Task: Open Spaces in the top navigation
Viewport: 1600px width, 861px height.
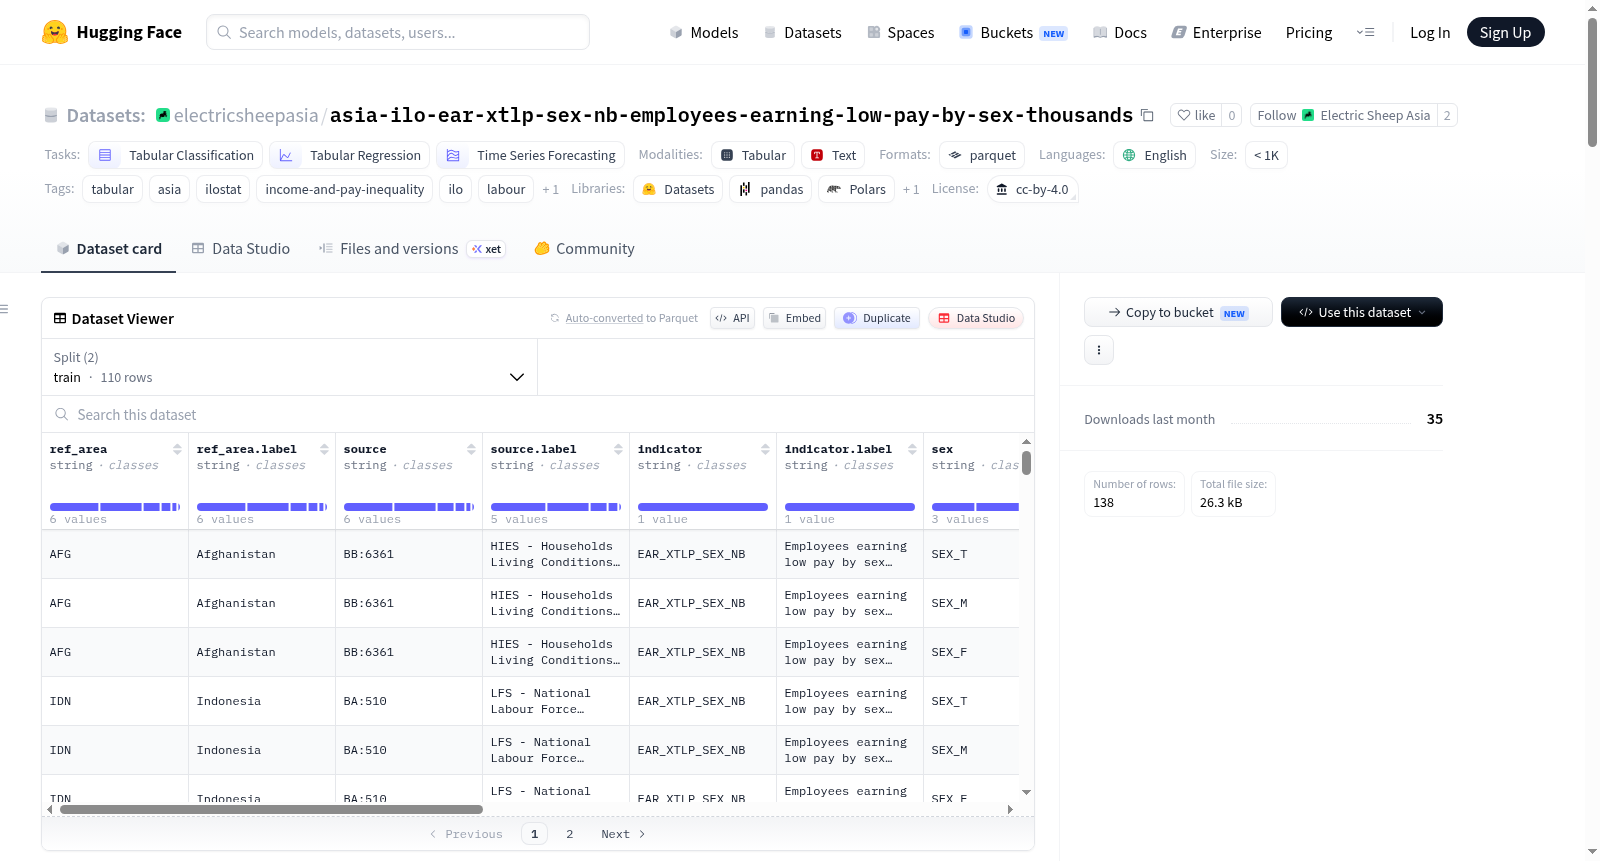Action: tap(900, 32)
